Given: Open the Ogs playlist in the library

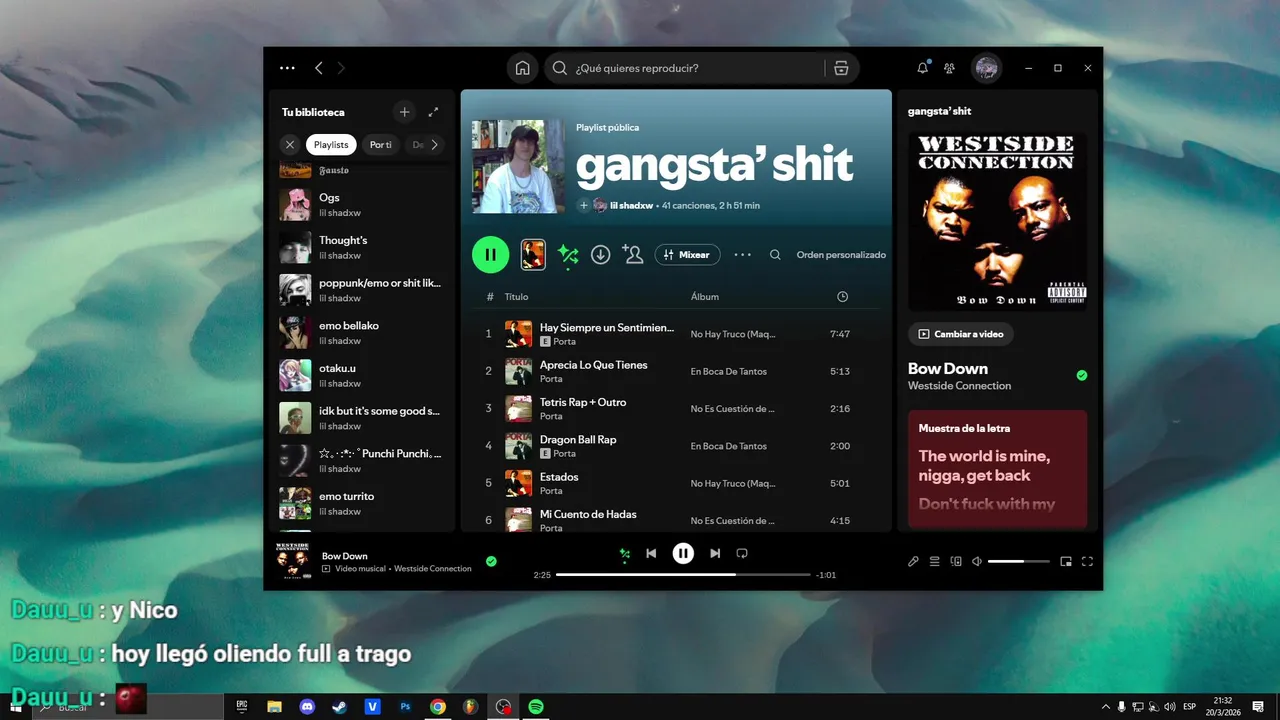Looking at the screenshot, I should click(362, 204).
